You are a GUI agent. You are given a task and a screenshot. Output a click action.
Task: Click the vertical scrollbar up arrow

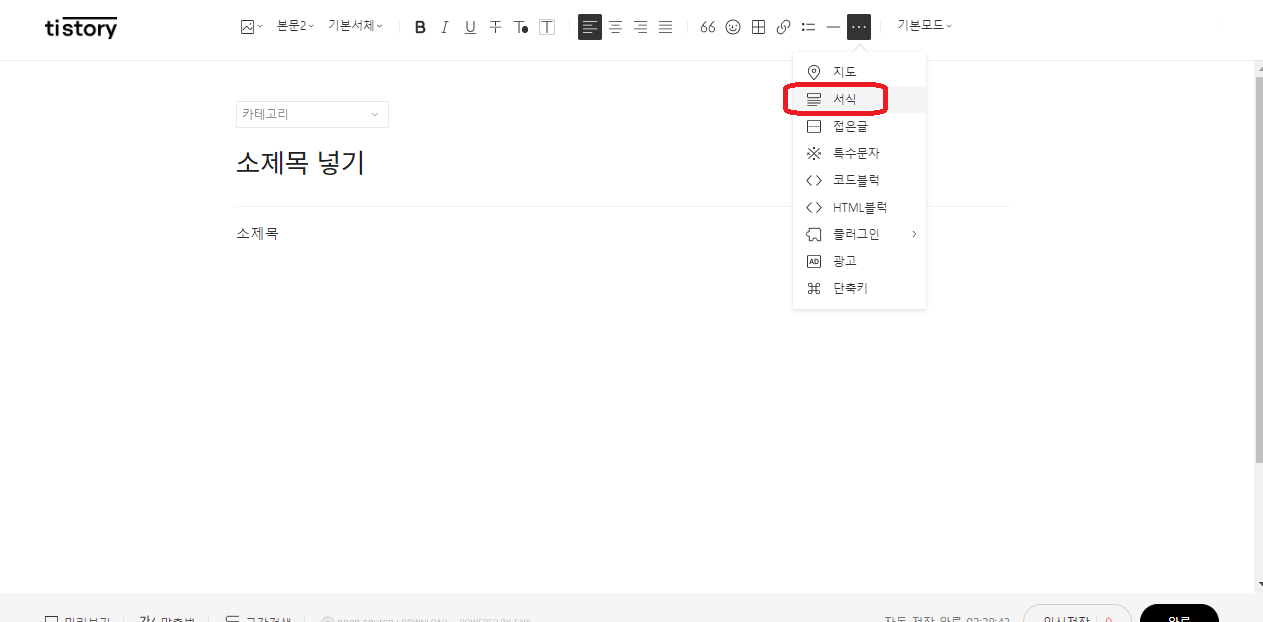(x=1258, y=67)
